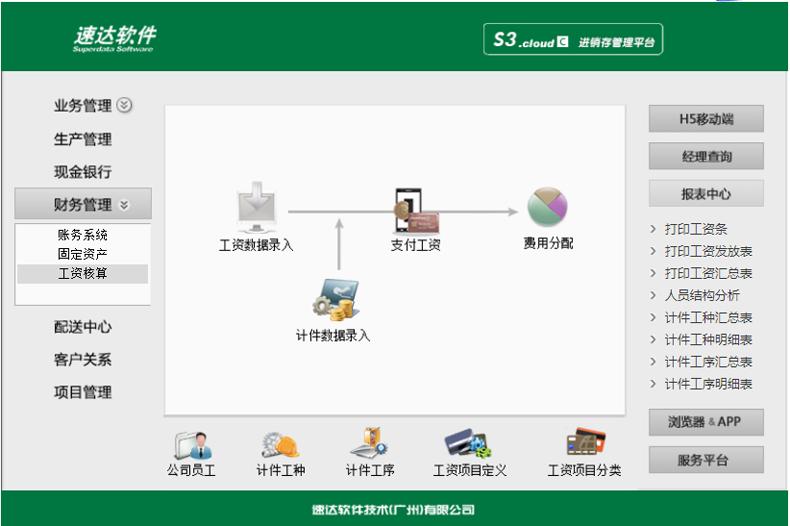The image size is (790, 526).
Task: Click the 服务平台 button
Action: [706, 459]
